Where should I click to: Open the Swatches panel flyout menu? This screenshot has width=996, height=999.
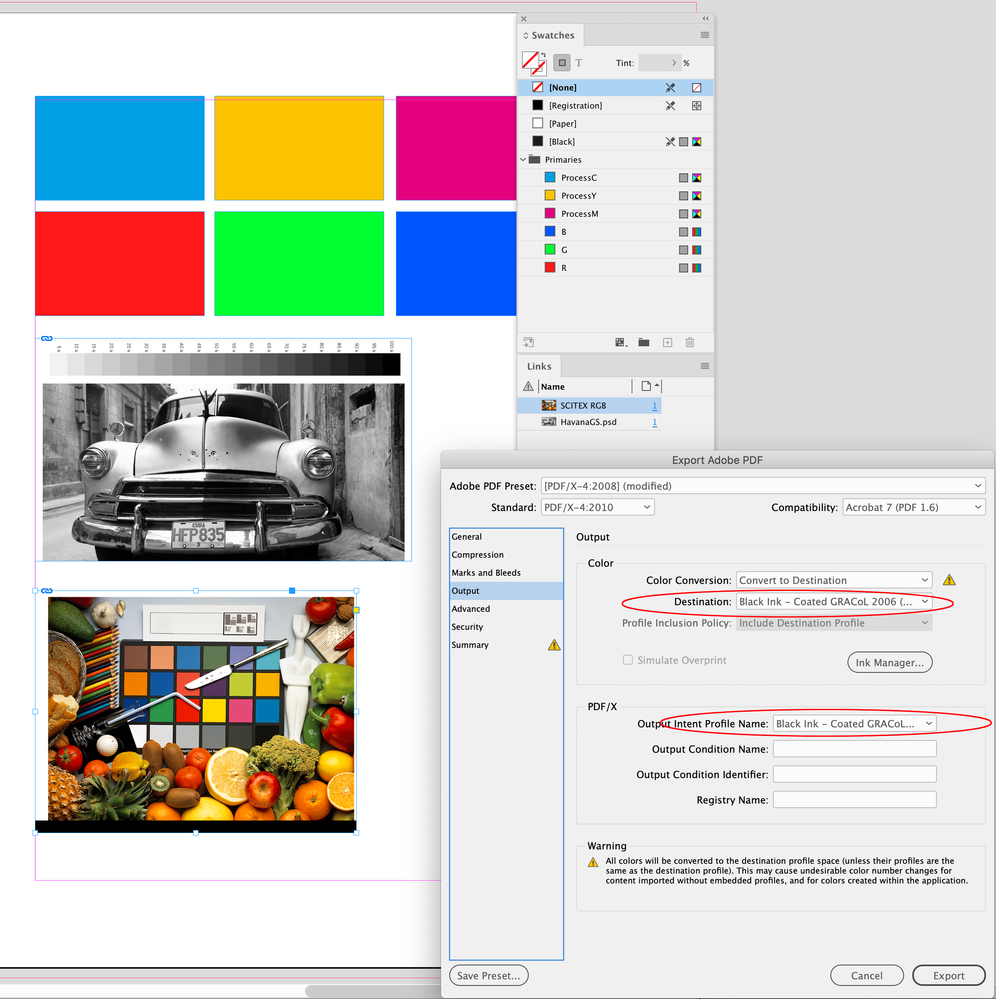pyautogui.click(x=704, y=35)
